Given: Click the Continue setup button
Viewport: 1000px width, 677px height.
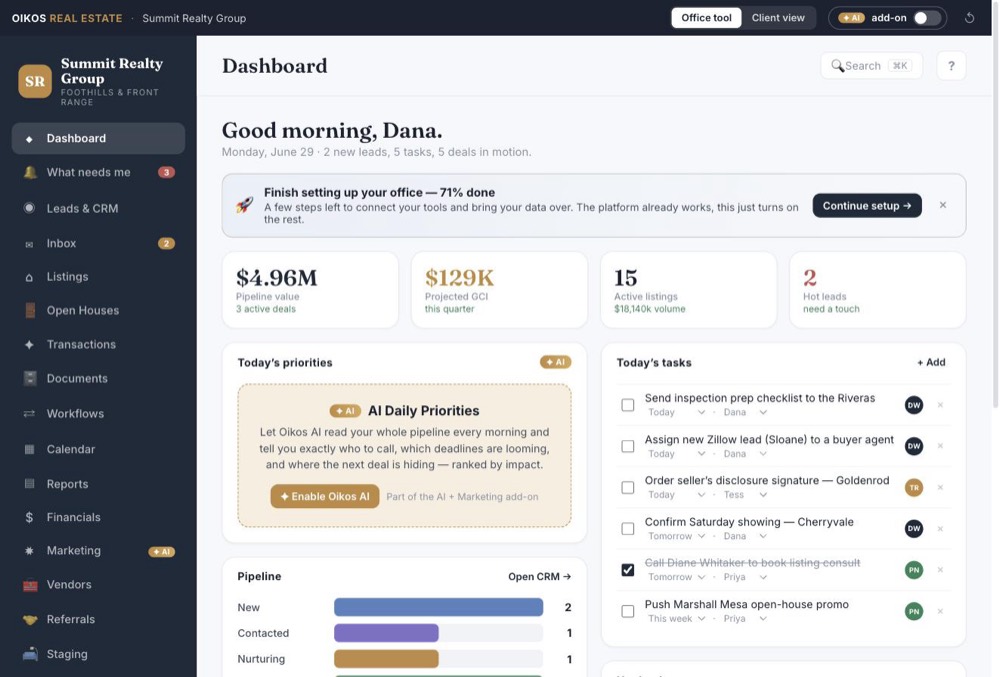Looking at the screenshot, I should [867, 205].
